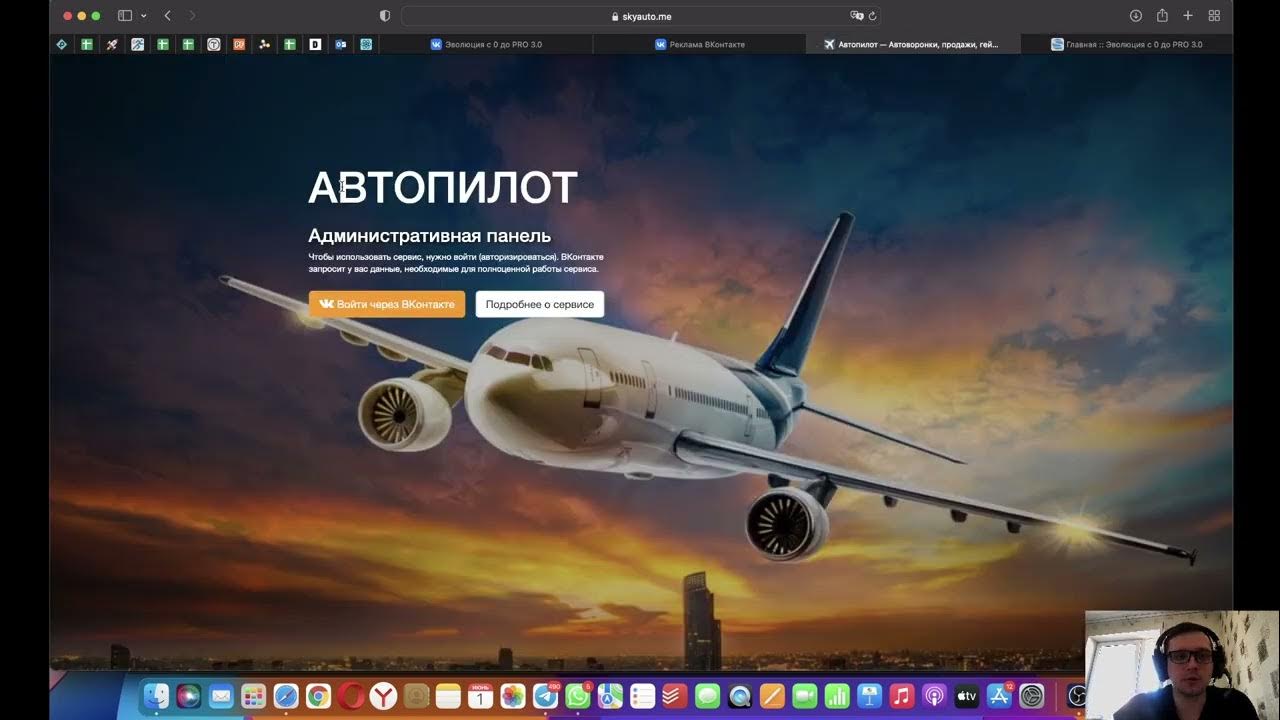The height and width of the screenshot is (720, 1280).
Task: Reload the page with refresh icon
Action: [x=872, y=16]
